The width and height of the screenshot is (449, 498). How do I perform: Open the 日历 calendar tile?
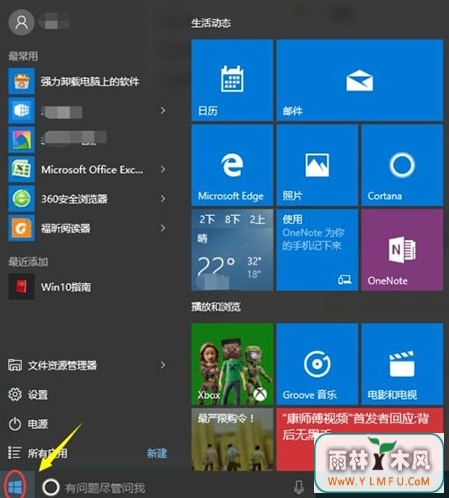pos(232,80)
